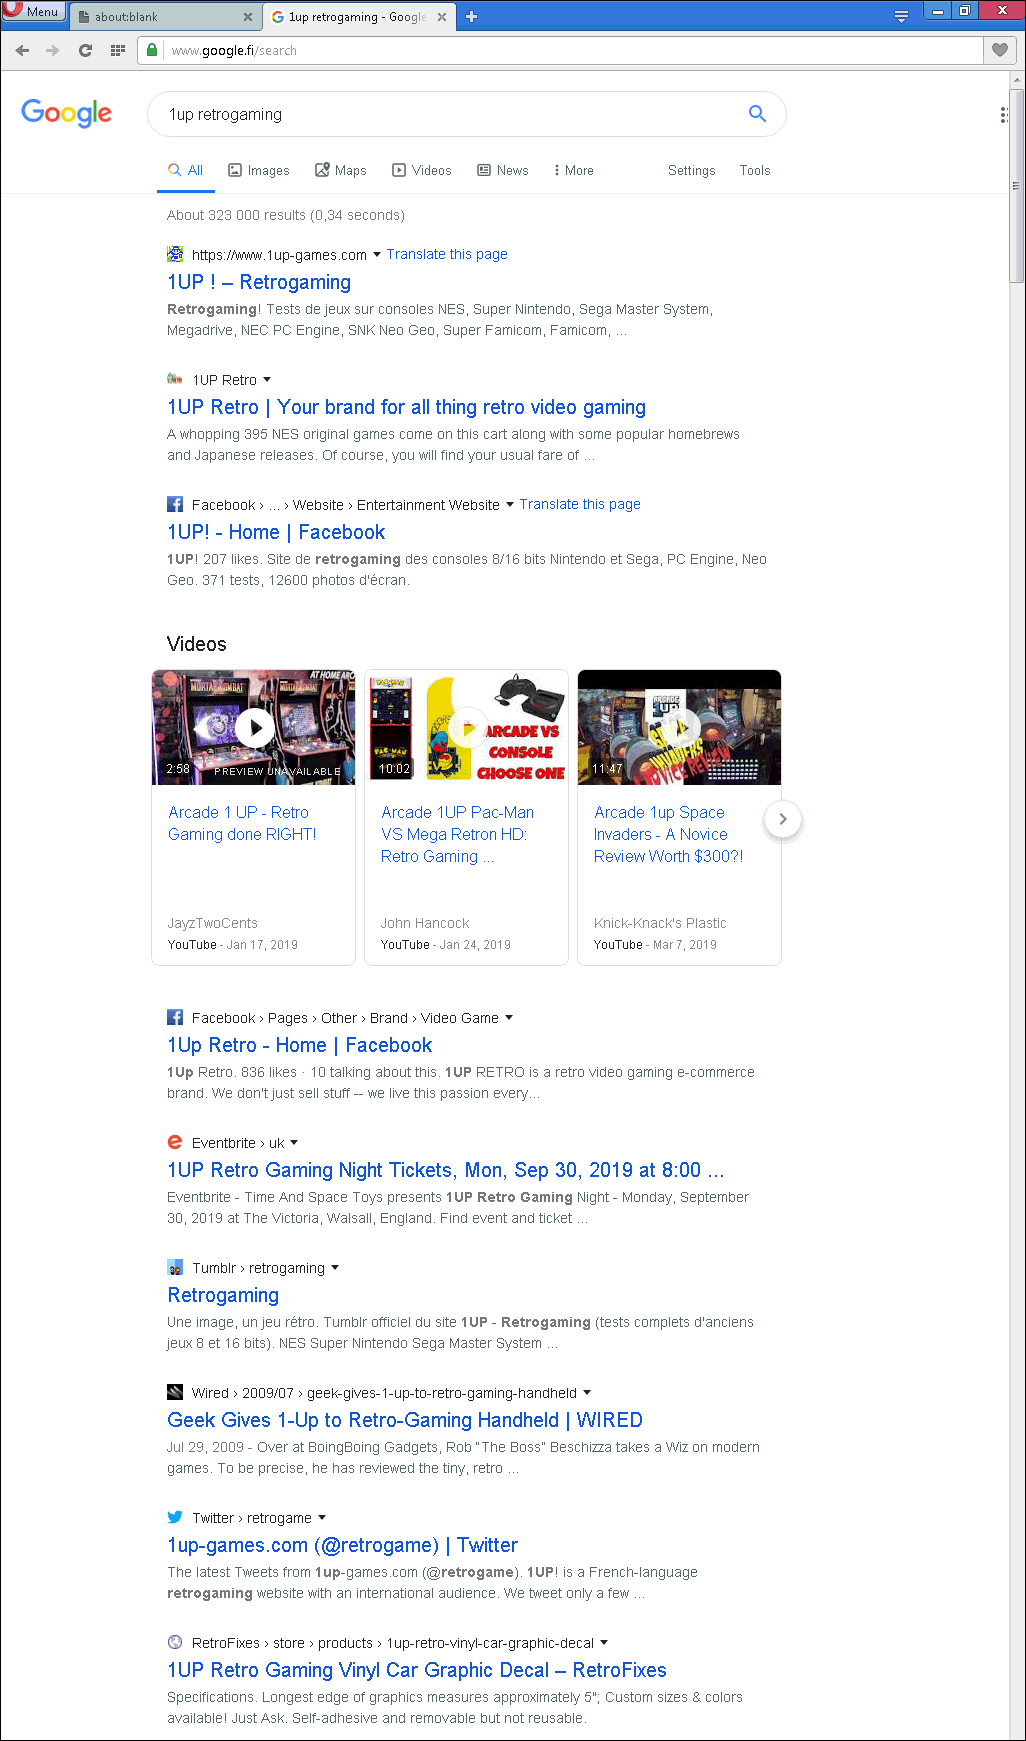Screen dimensions: 1026x1741
Task: Open 1Up Retro - Home | Facebook result
Action: (300, 1045)
